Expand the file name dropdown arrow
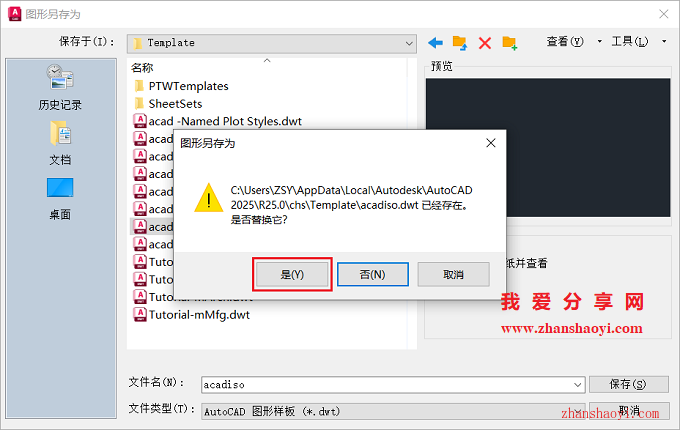Image resolution: width=680 pixels, height=430 pixels. click(577, 384)
